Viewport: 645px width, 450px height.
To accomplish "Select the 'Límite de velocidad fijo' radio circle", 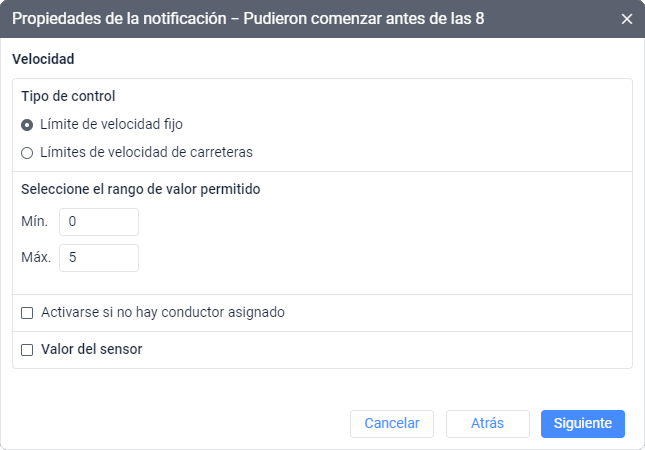I will [27, 125].
